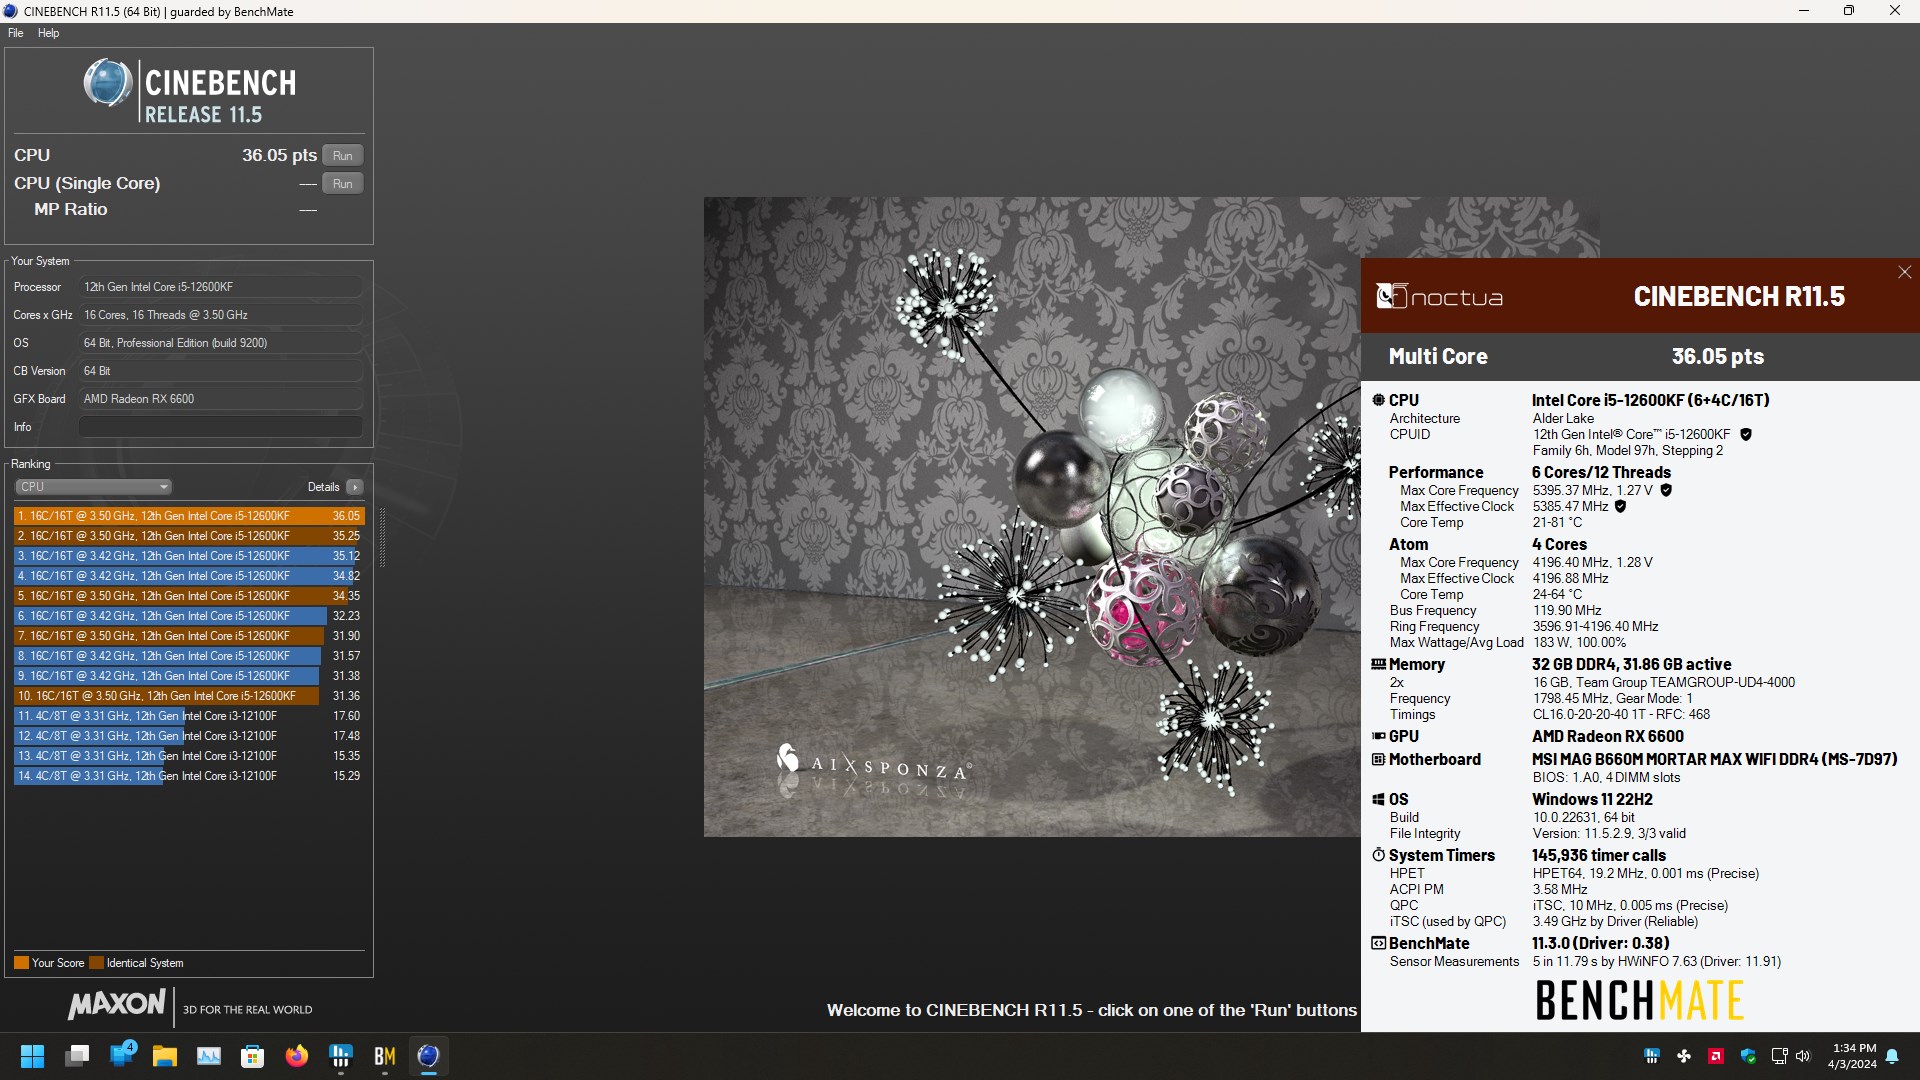Toggle ranking Details arrow button
Image resolution: width=1920 pixels, height=1080 pixels.
[x=355, y=487]
